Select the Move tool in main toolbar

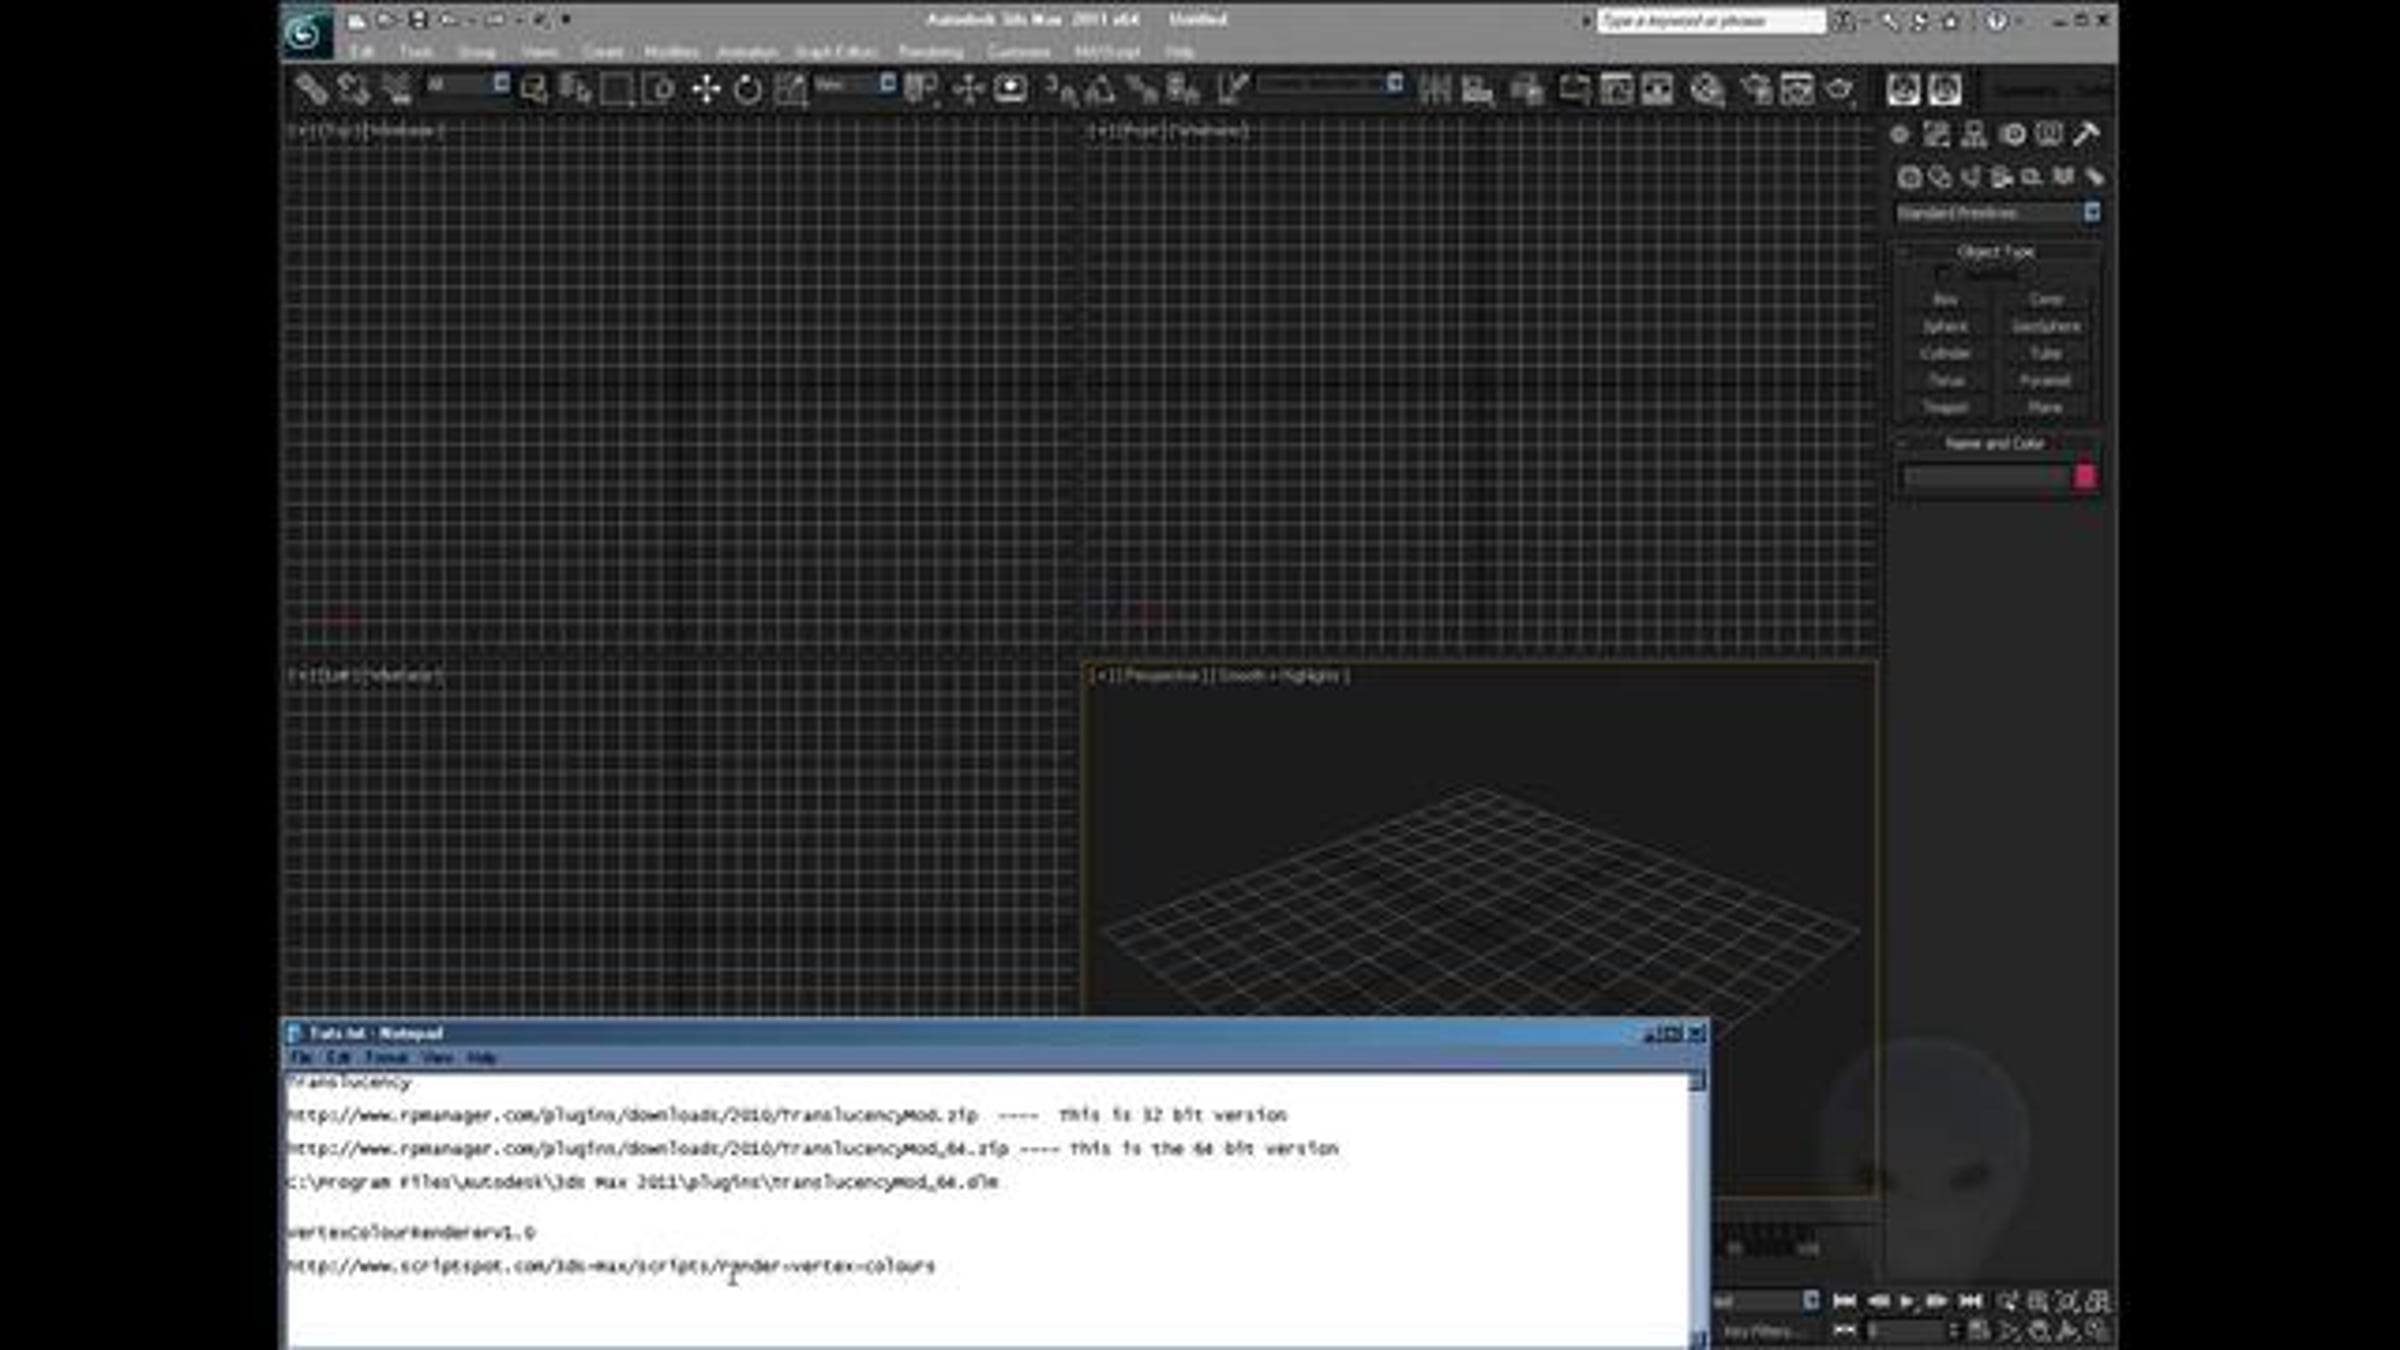coord(706,89)
